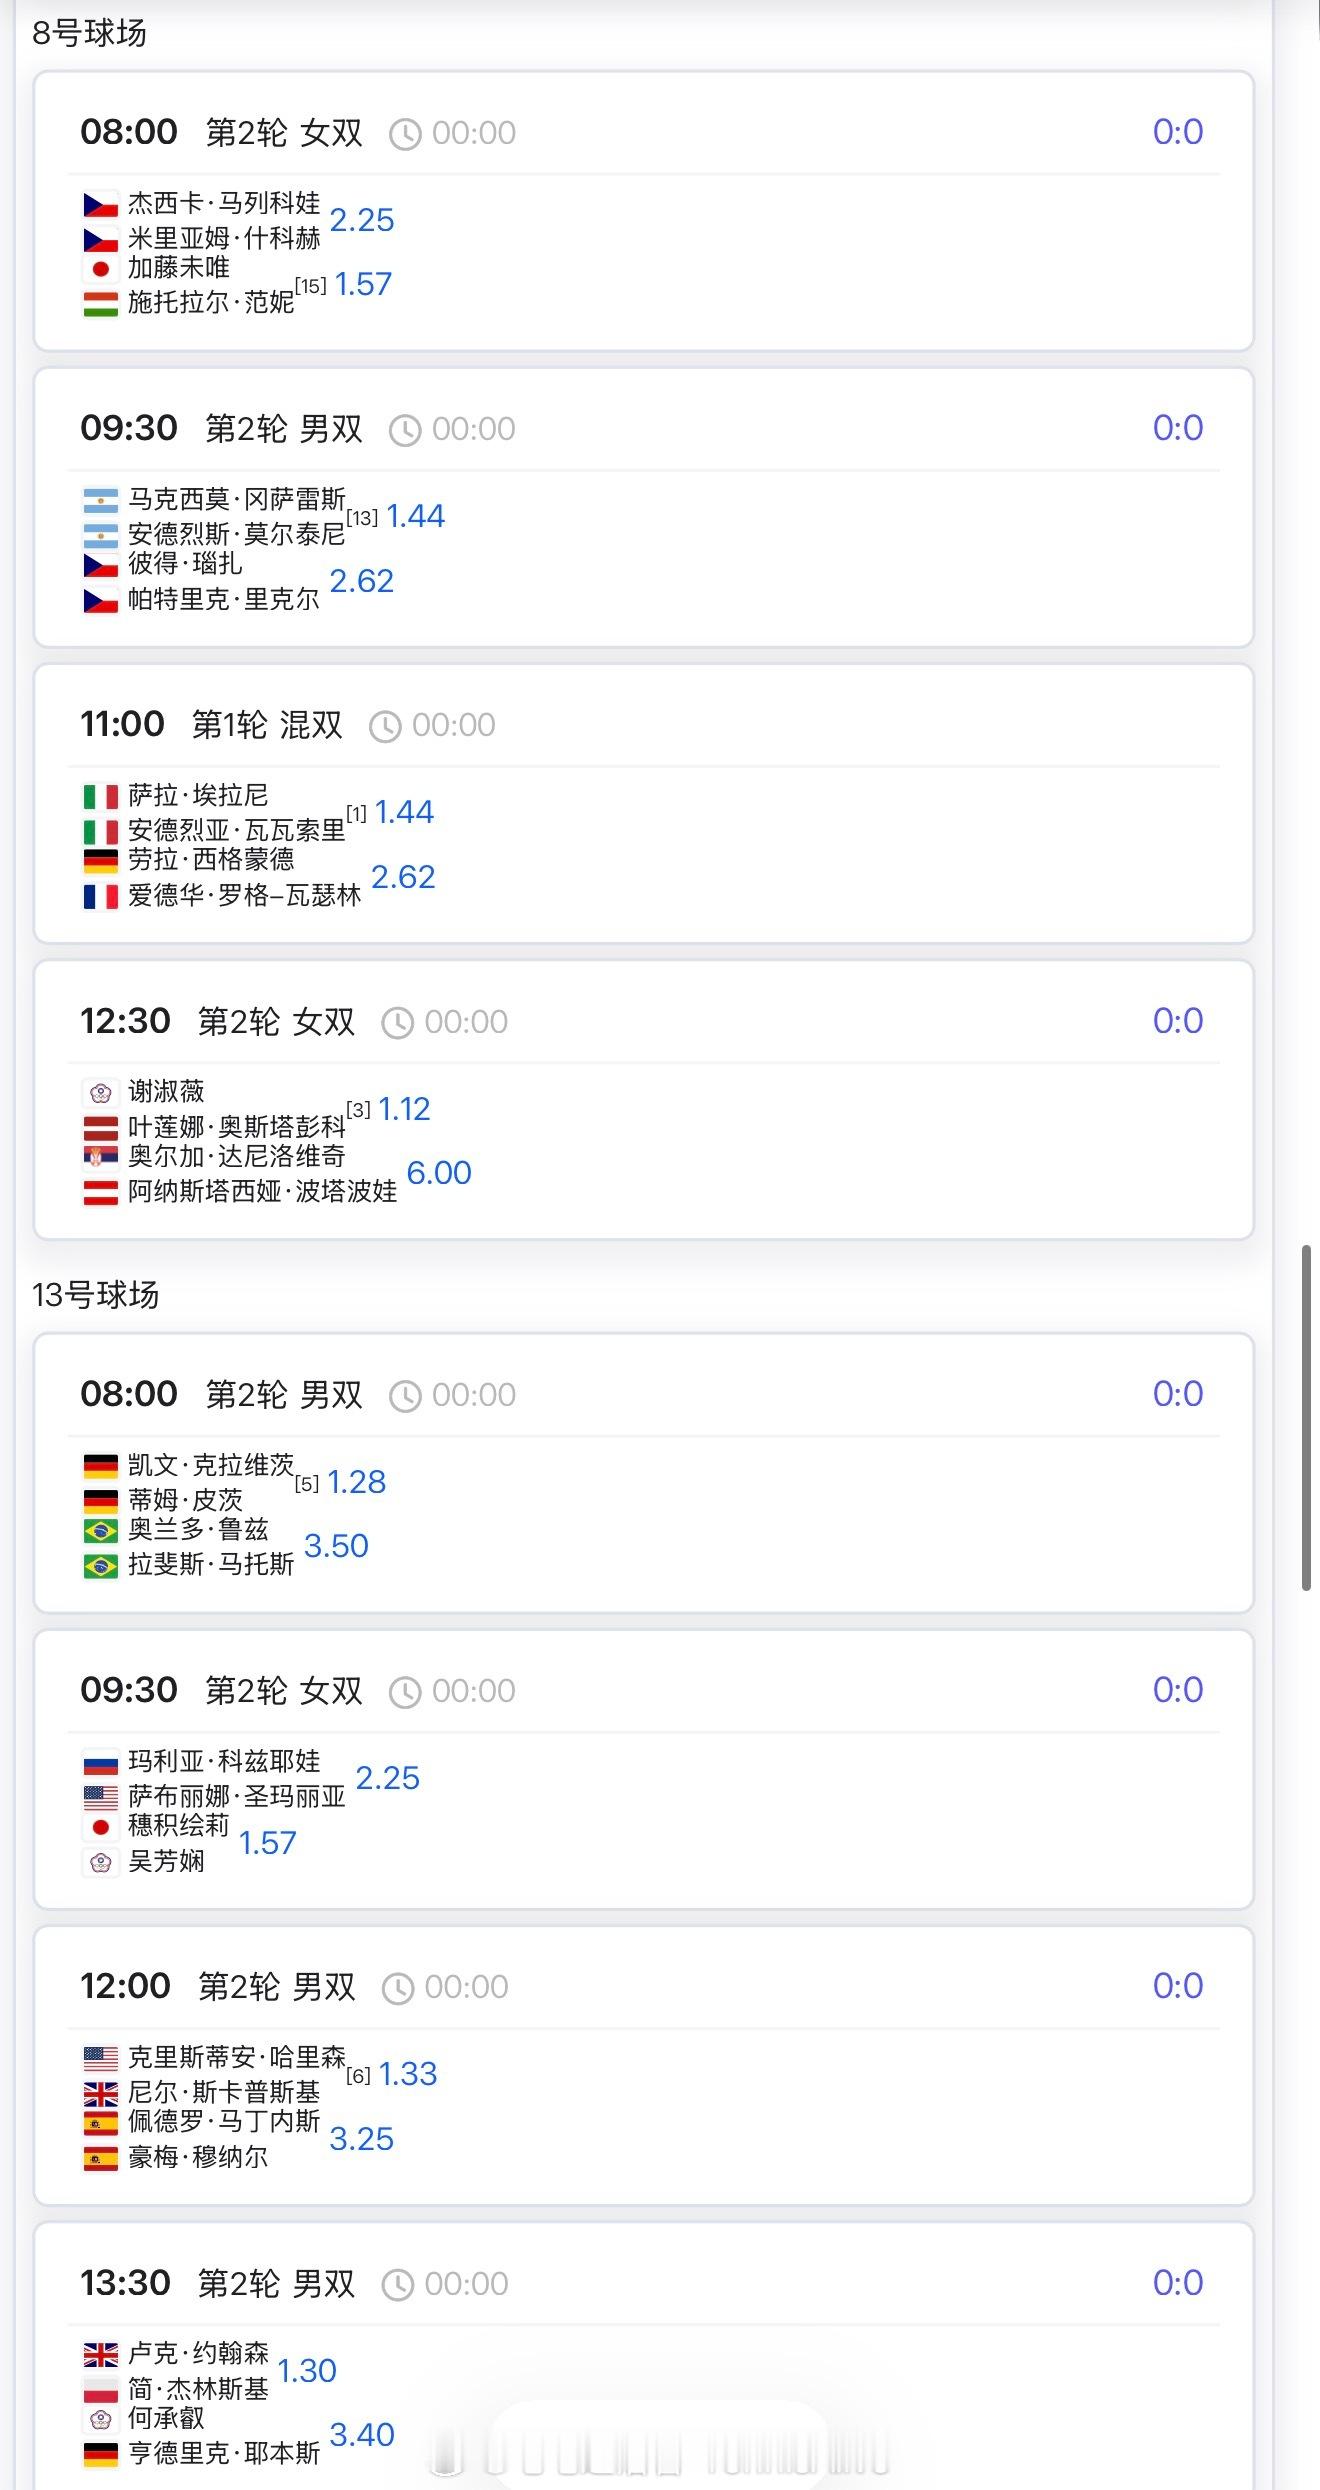
Task: Select odds 1.12 for 谢淑薇 pair
Action: click(404, 1109)
